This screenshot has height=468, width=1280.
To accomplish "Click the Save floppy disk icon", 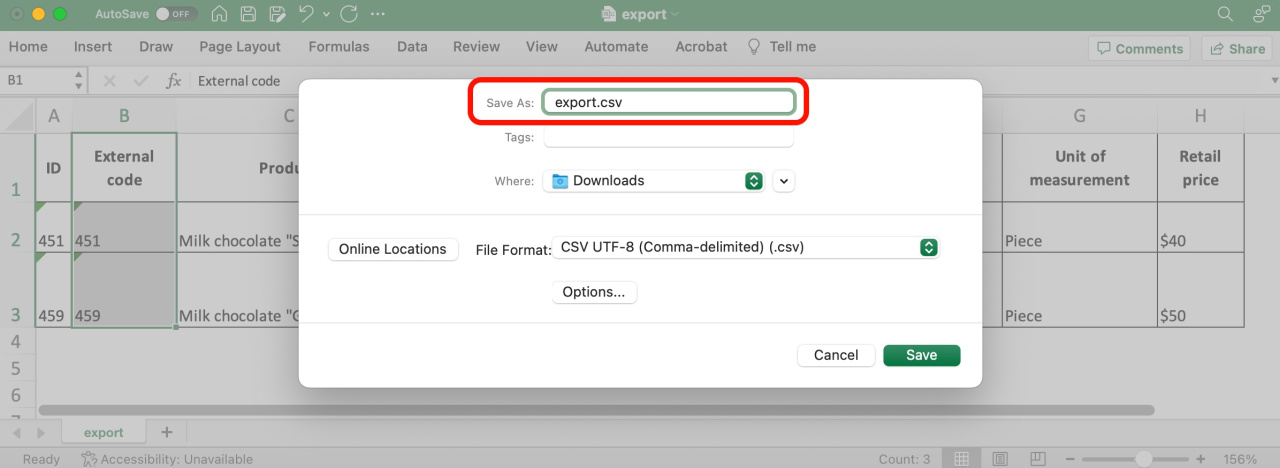I will [248, 14].
